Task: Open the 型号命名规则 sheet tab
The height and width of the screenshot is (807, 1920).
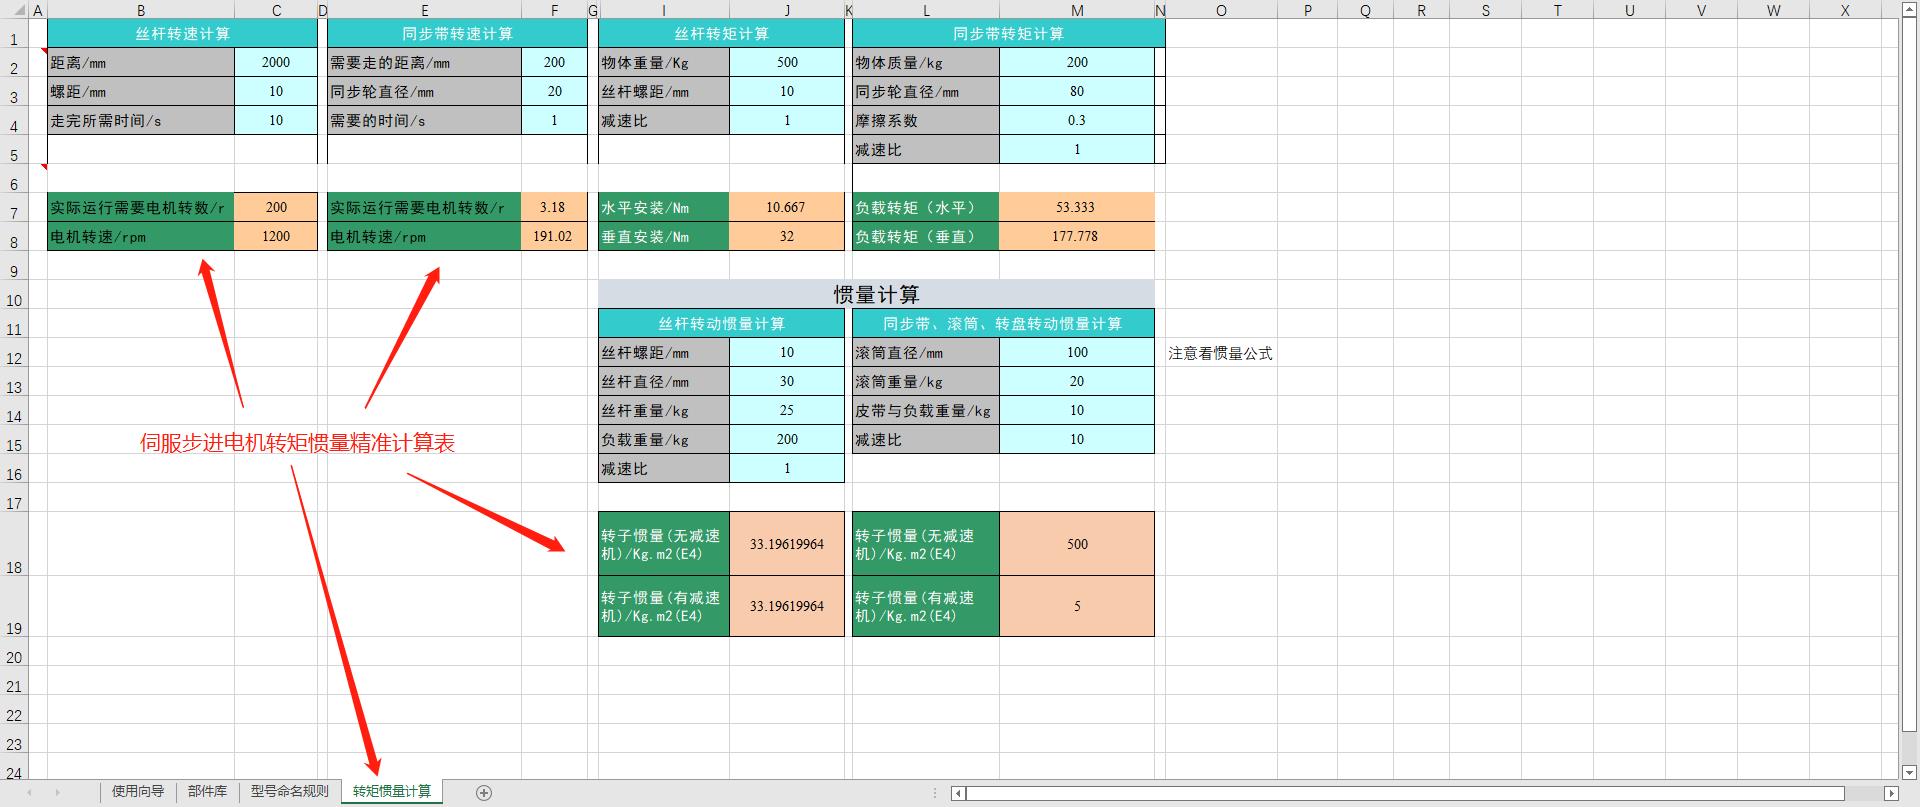Action: click(x=289, y=792)
